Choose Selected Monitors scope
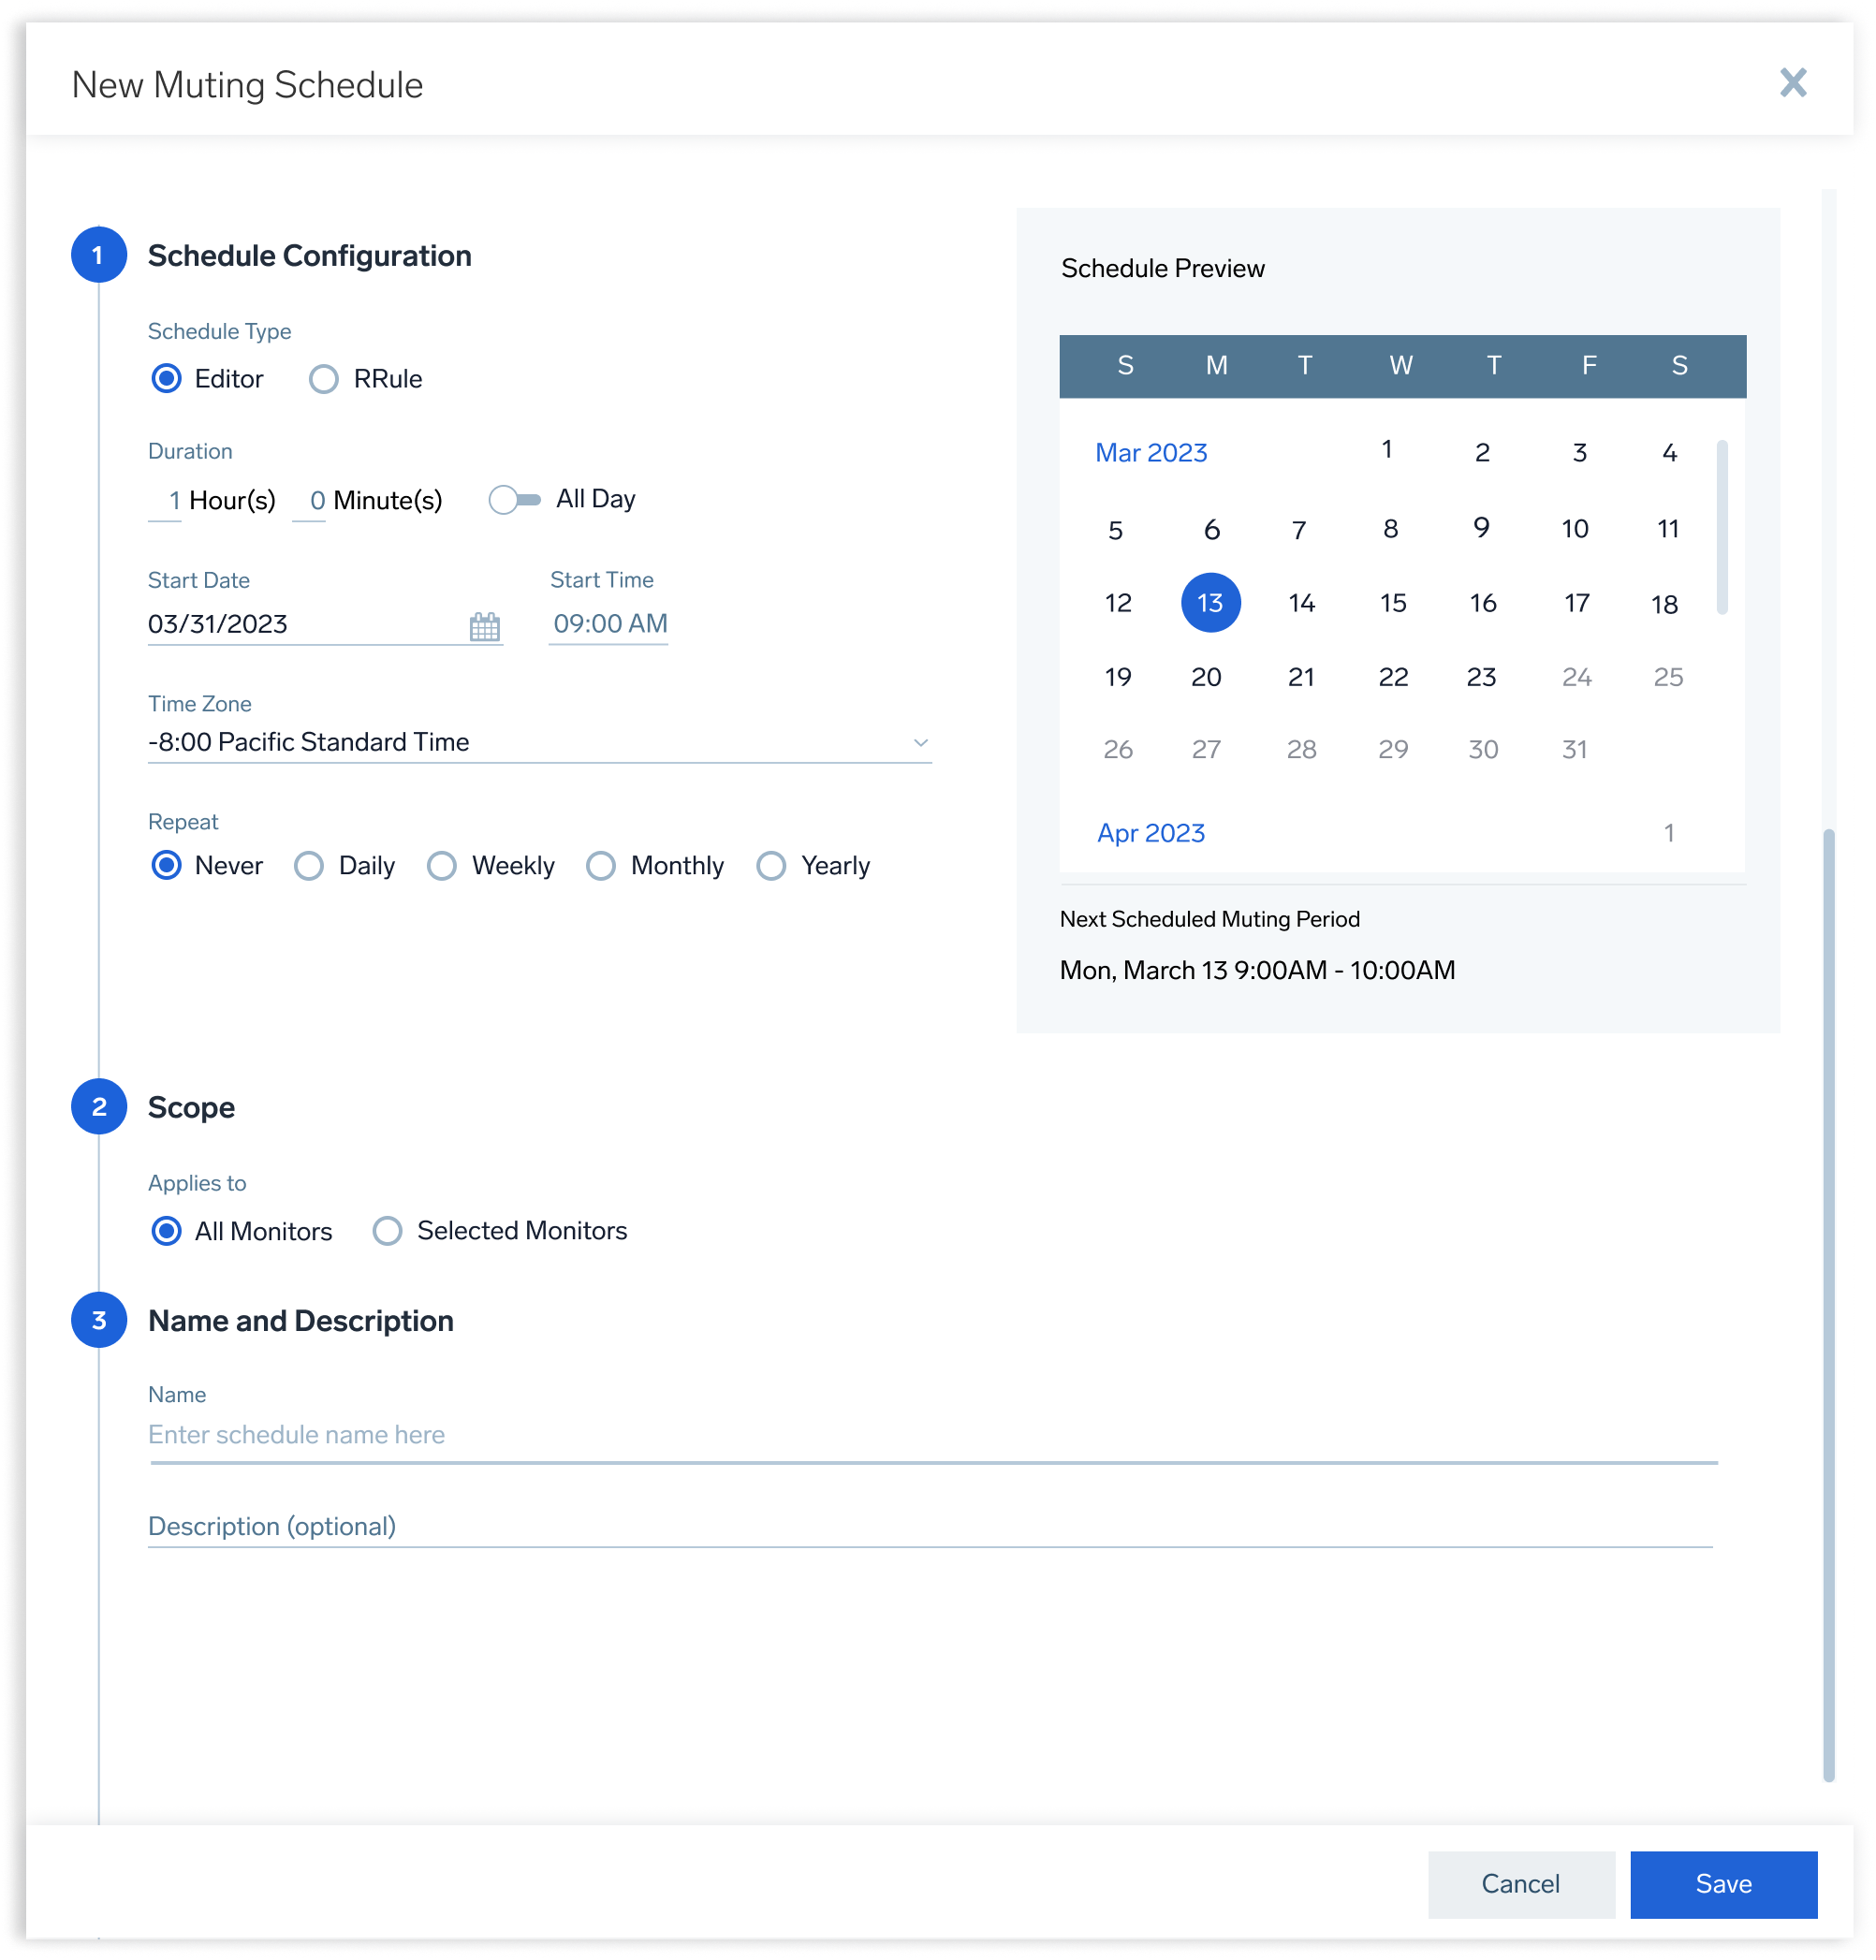Screen dimensions: 1876x1960 click(x=387, y=1231)
